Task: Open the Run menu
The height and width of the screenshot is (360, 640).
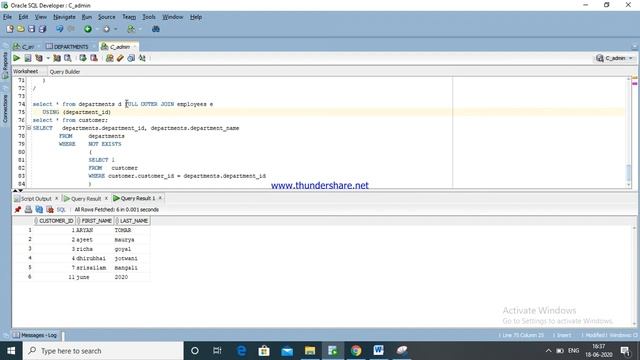Action: click(87, 17)
